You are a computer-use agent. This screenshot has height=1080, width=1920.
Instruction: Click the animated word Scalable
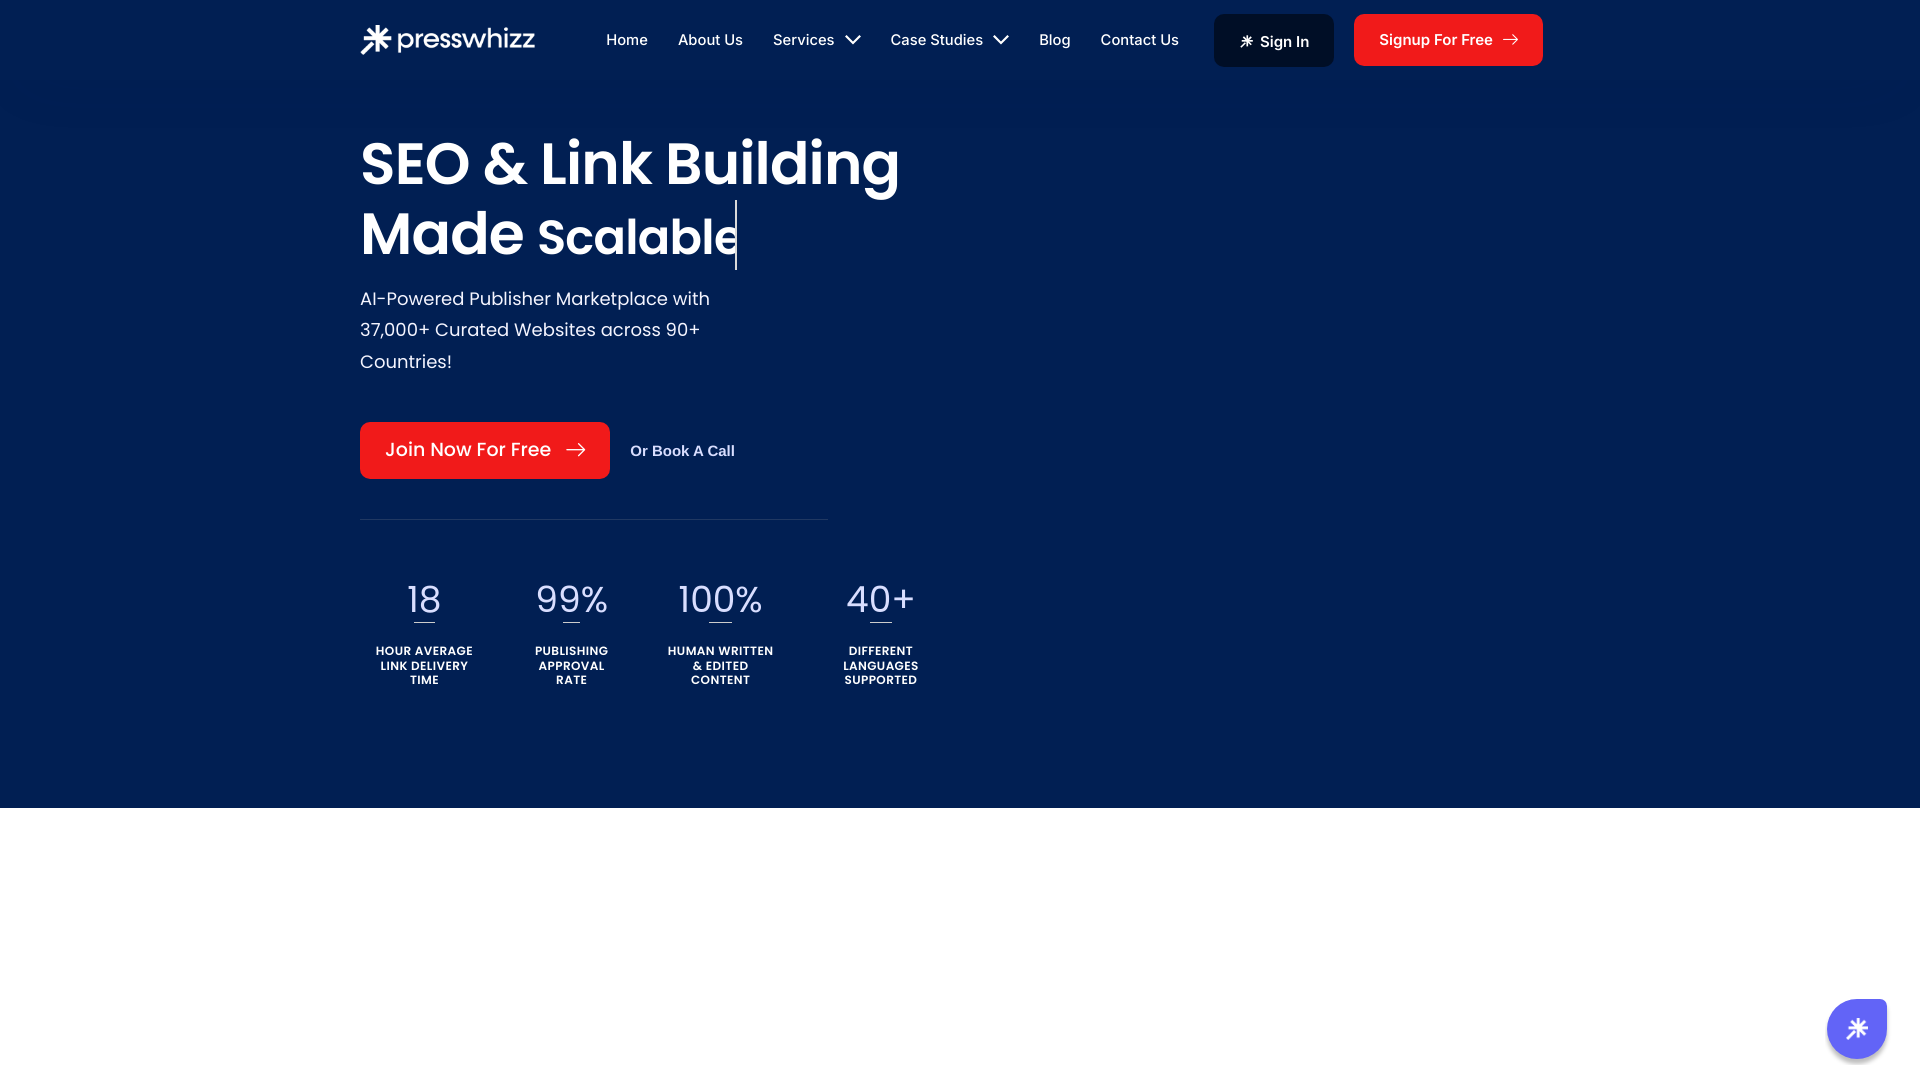pyautogui.click(x=637, y=238)
